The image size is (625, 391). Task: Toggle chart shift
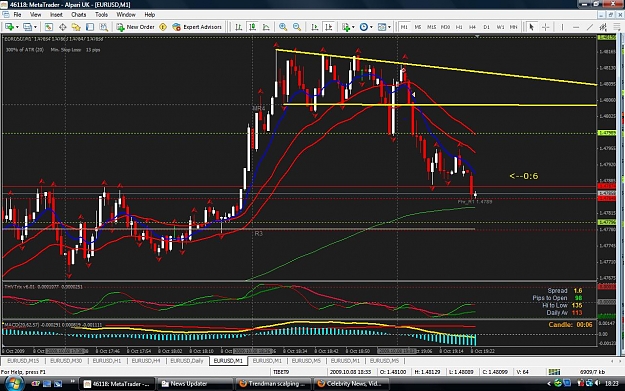329,27
